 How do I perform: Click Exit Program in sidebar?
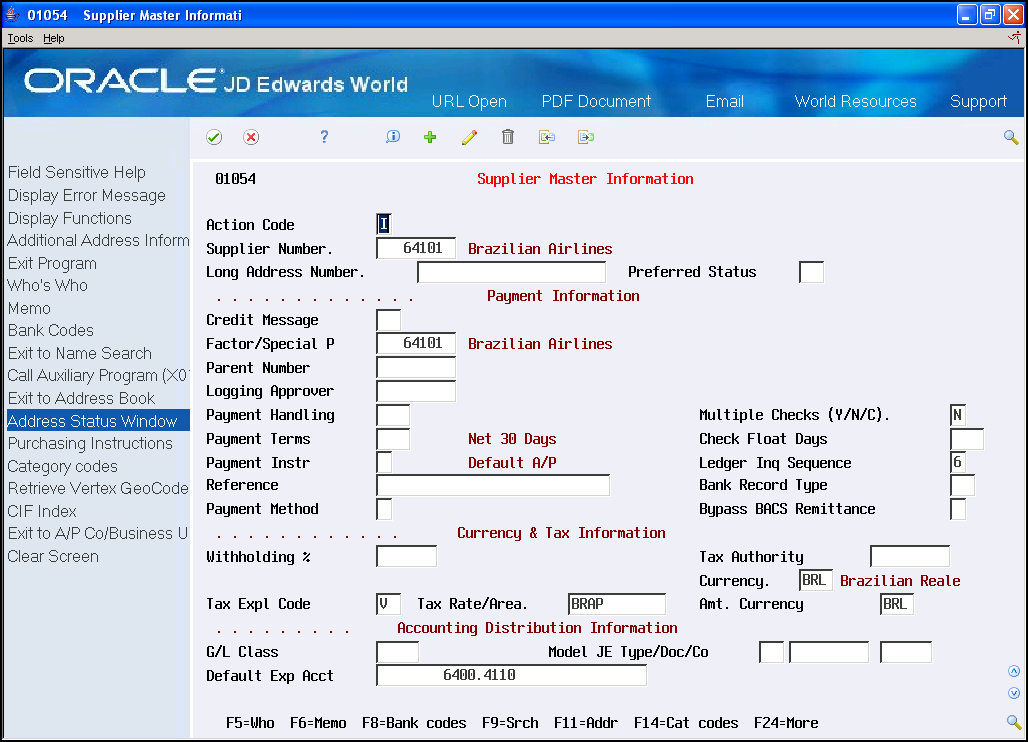point(52,264)
